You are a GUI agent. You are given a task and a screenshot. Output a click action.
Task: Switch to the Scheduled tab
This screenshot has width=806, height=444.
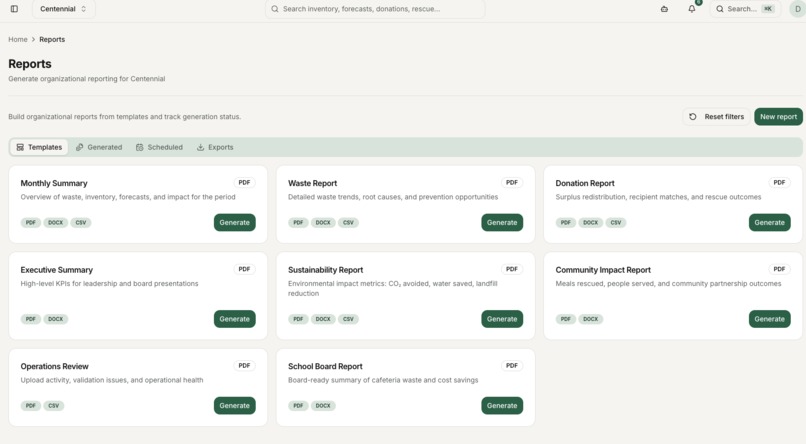point(159,147)
